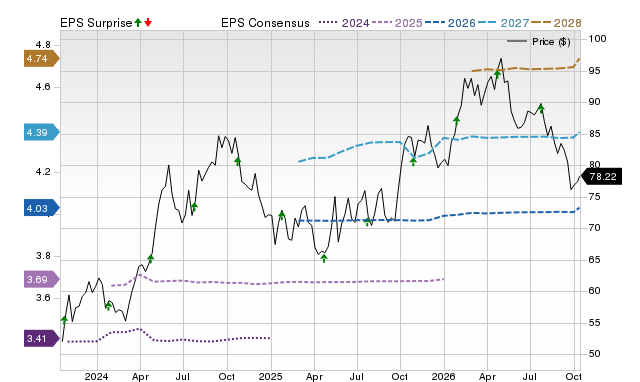This screenshot has width=640, height=382.
Task: Click the 3.8 label on the left EPS axis
Action: pyautogui.click(x=43, y=256)
